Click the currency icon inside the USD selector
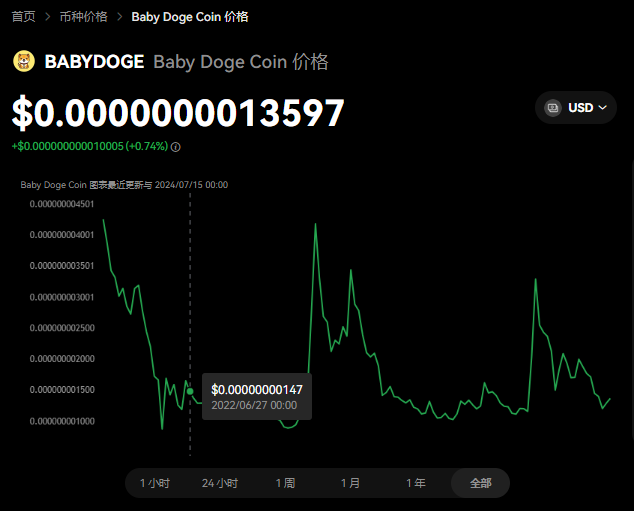This screenshot has width=634, height=511. [x=553, y=107]
